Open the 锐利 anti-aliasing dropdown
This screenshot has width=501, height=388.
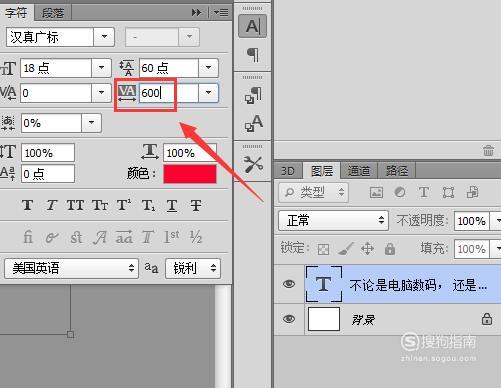coord(193,268)
